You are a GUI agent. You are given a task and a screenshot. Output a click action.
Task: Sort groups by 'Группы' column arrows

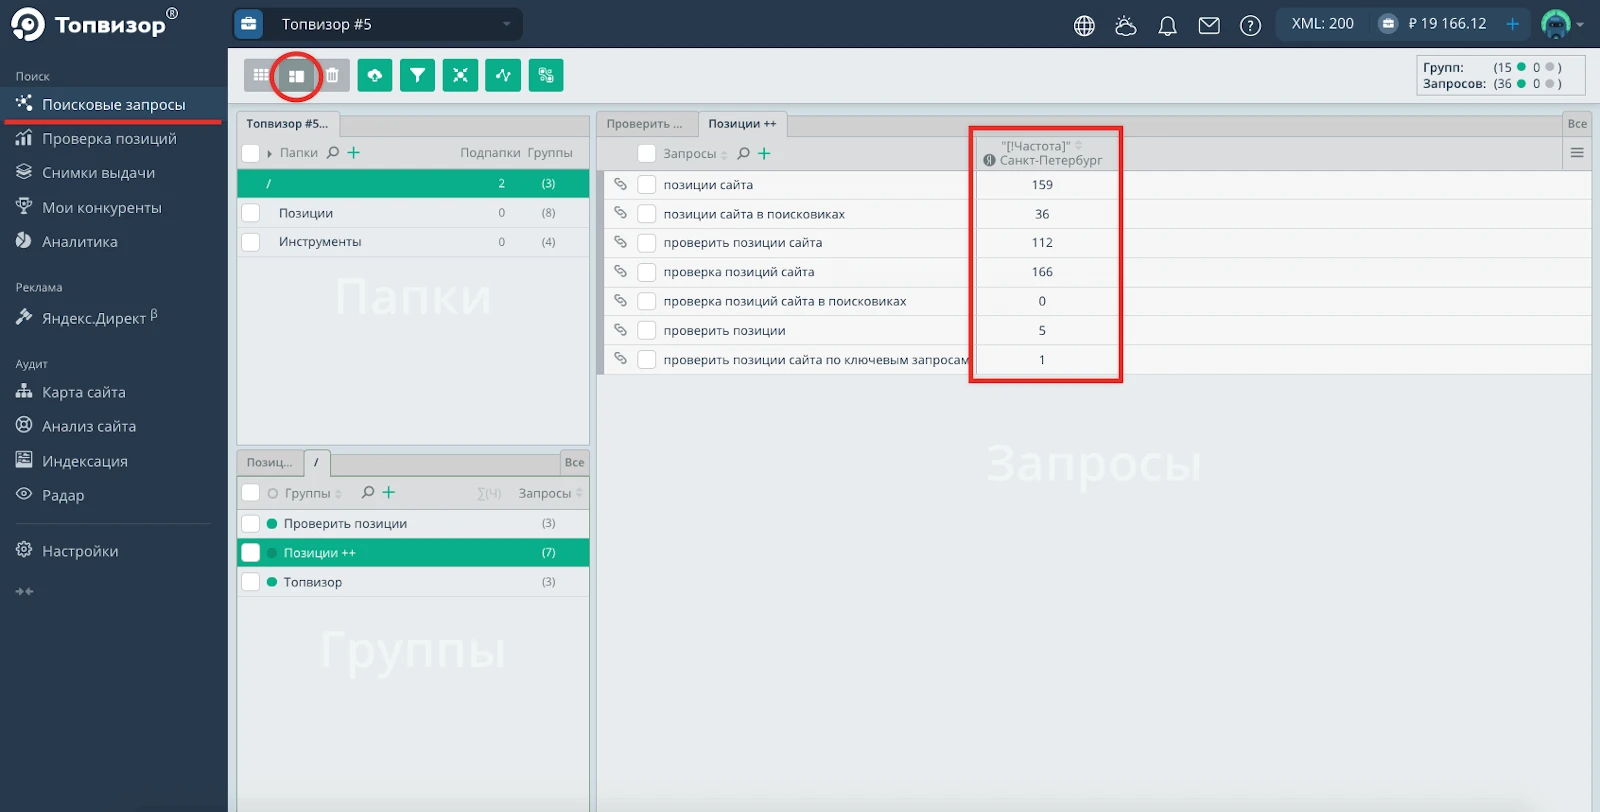pyautogui.click(x=338, y=494)
